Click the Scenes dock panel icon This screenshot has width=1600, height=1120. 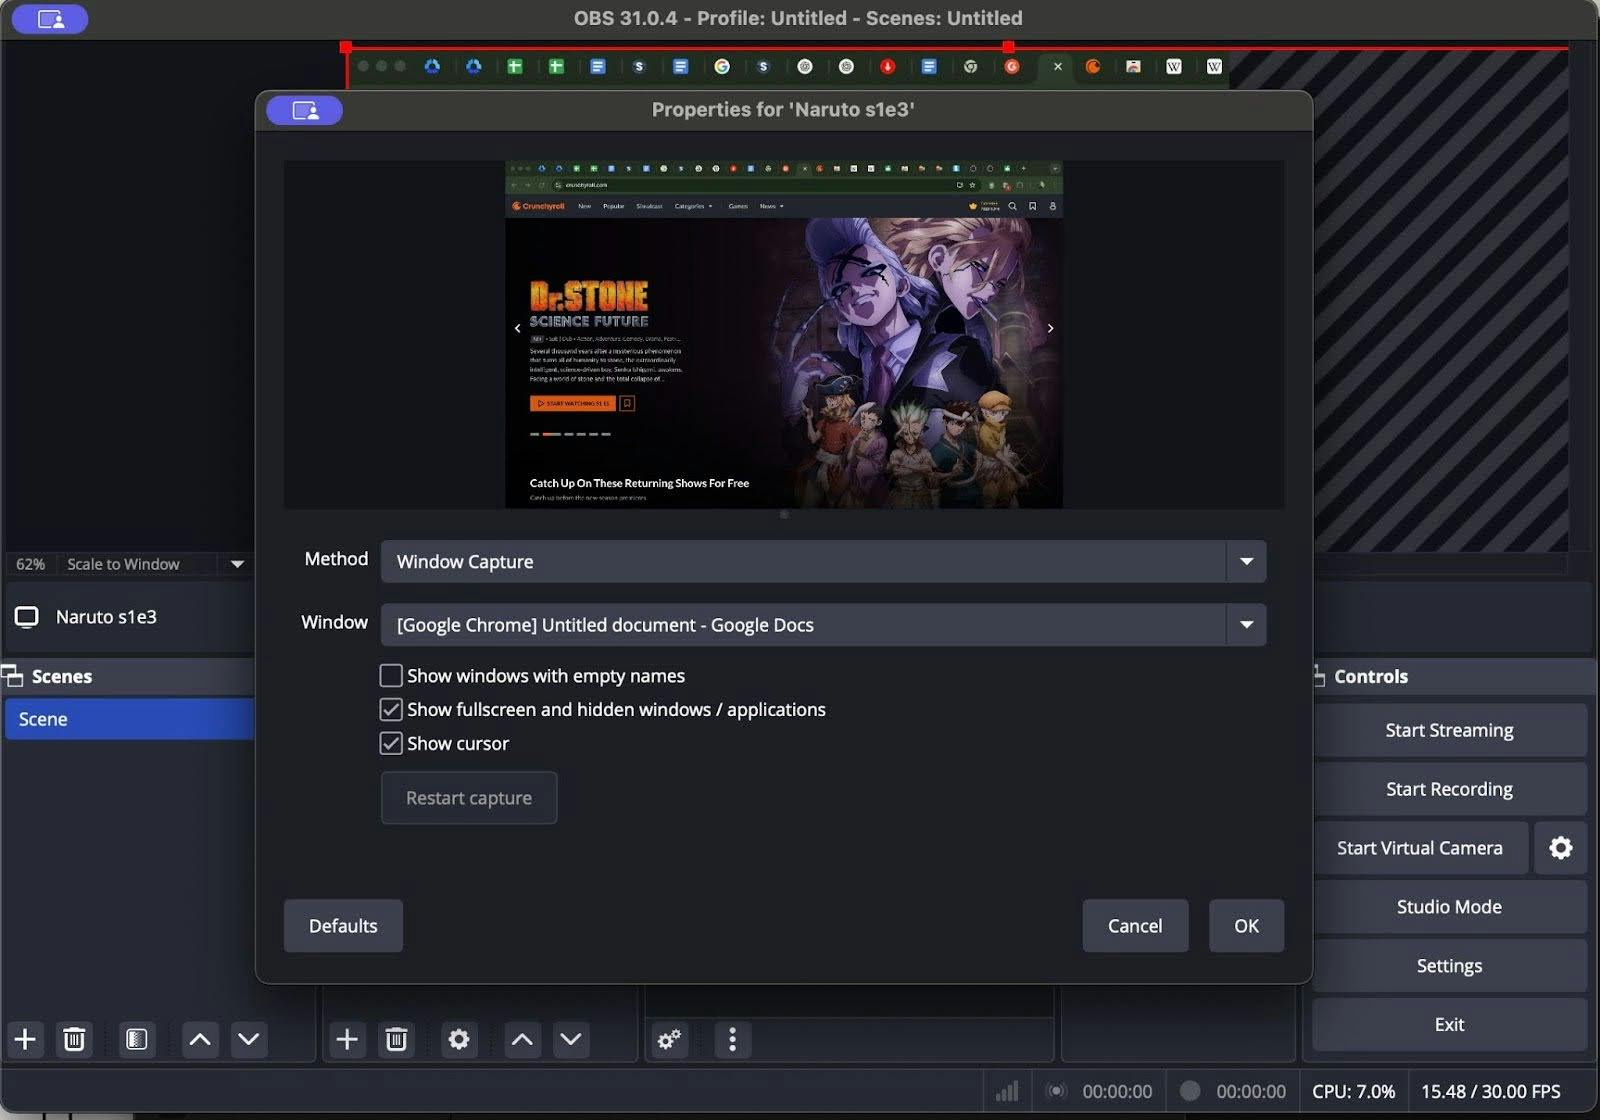click(x=13, y=677)
